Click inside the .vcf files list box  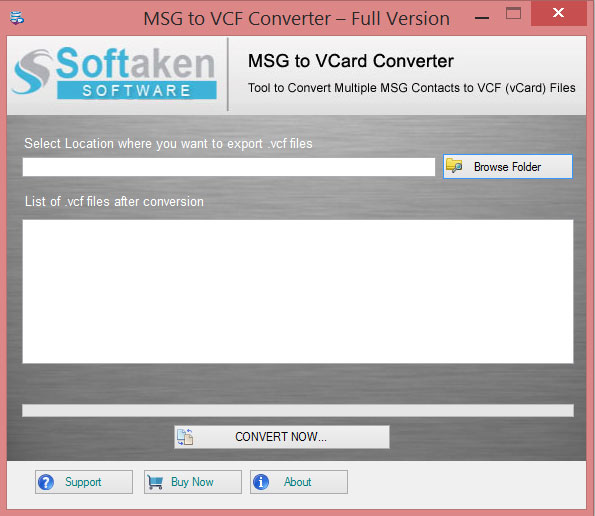click(x=298, y=291)
